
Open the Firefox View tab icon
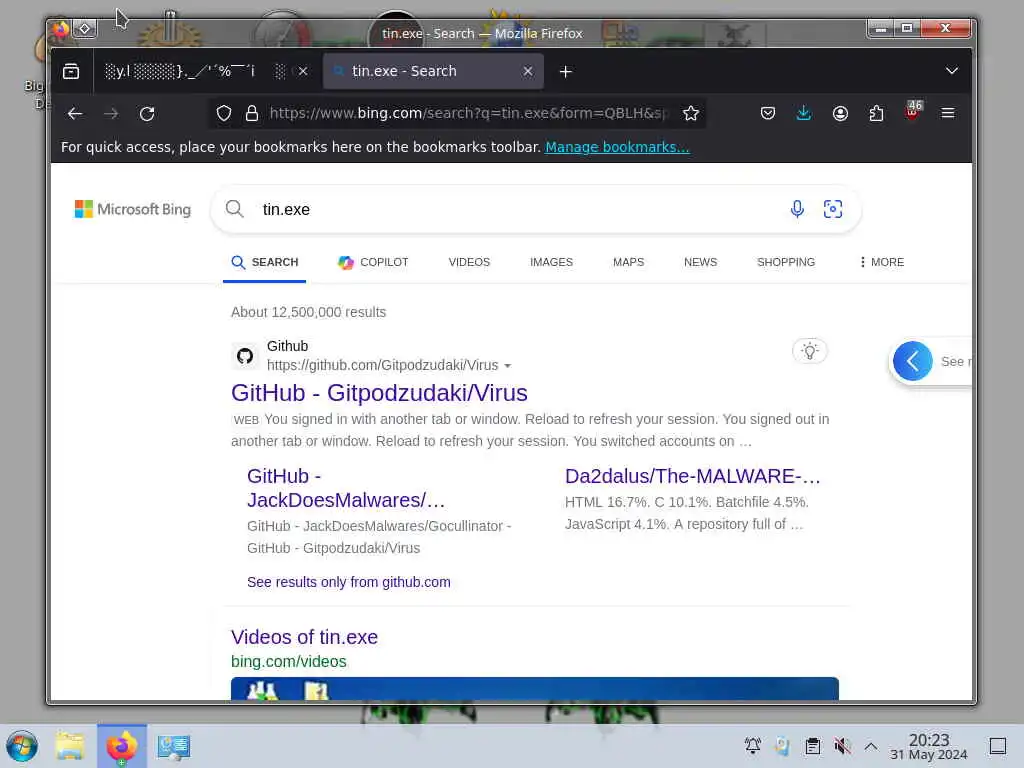[71, 71]
